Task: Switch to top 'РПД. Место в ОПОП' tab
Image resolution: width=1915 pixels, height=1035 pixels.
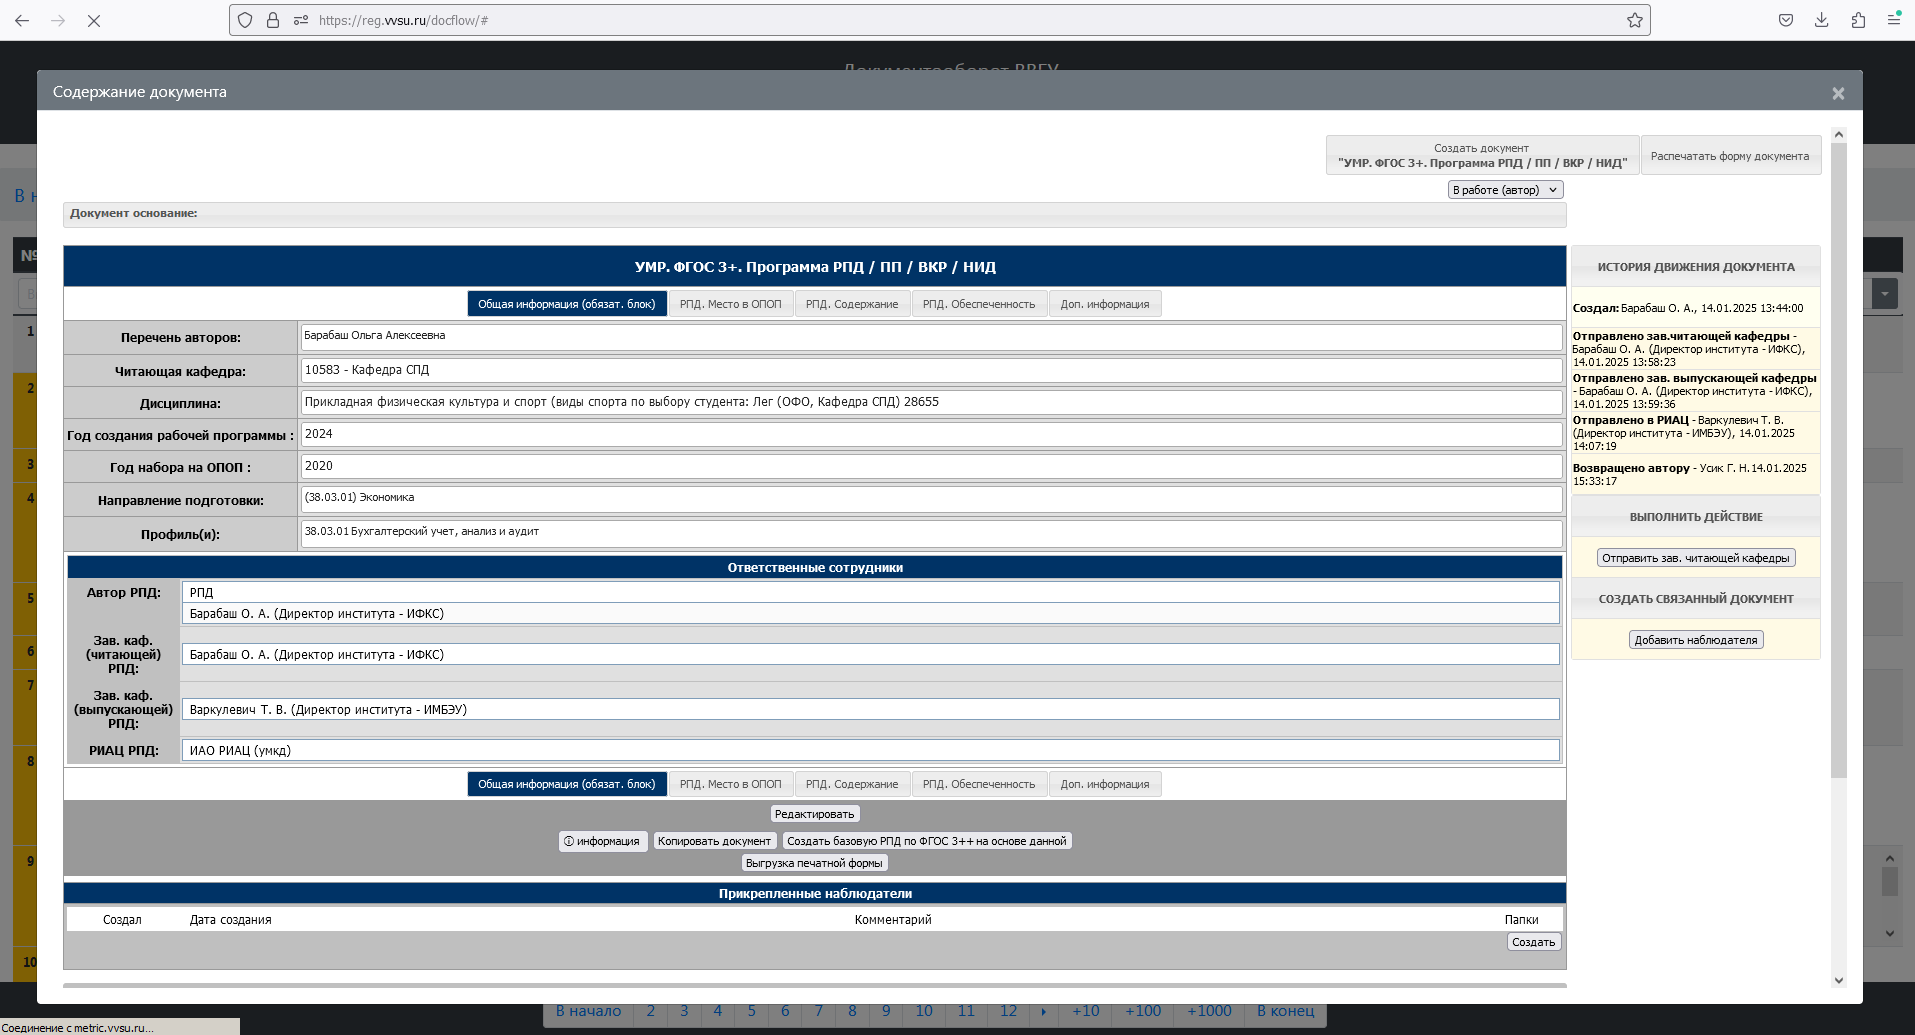Action: pos(730,304)
